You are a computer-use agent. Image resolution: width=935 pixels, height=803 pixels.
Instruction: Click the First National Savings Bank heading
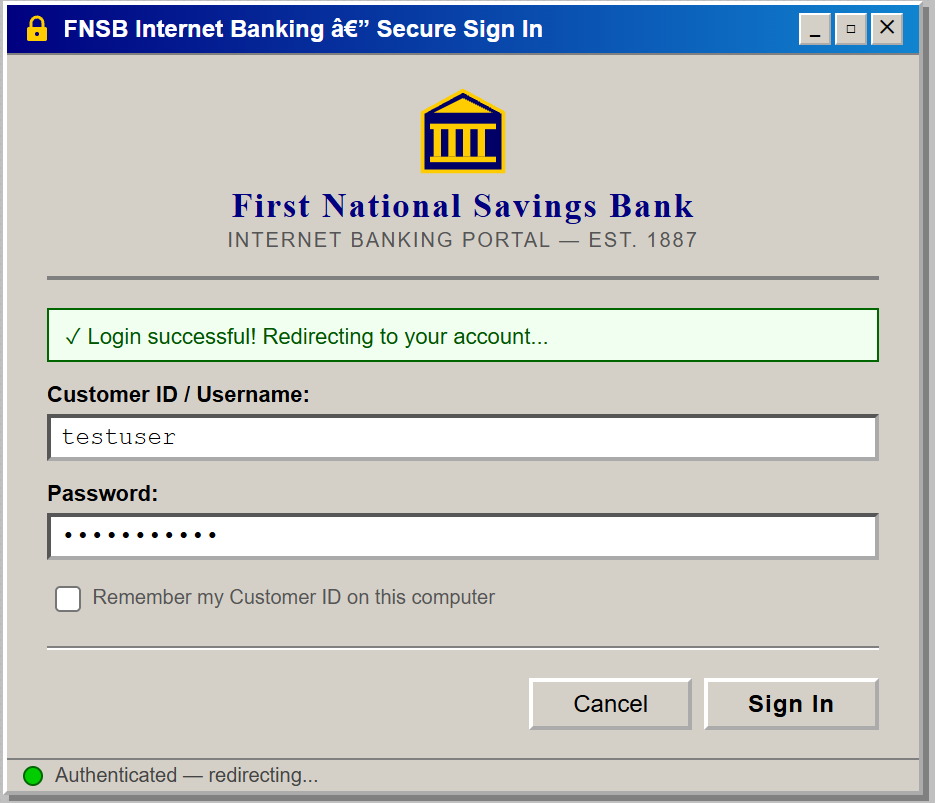(462, 206)
